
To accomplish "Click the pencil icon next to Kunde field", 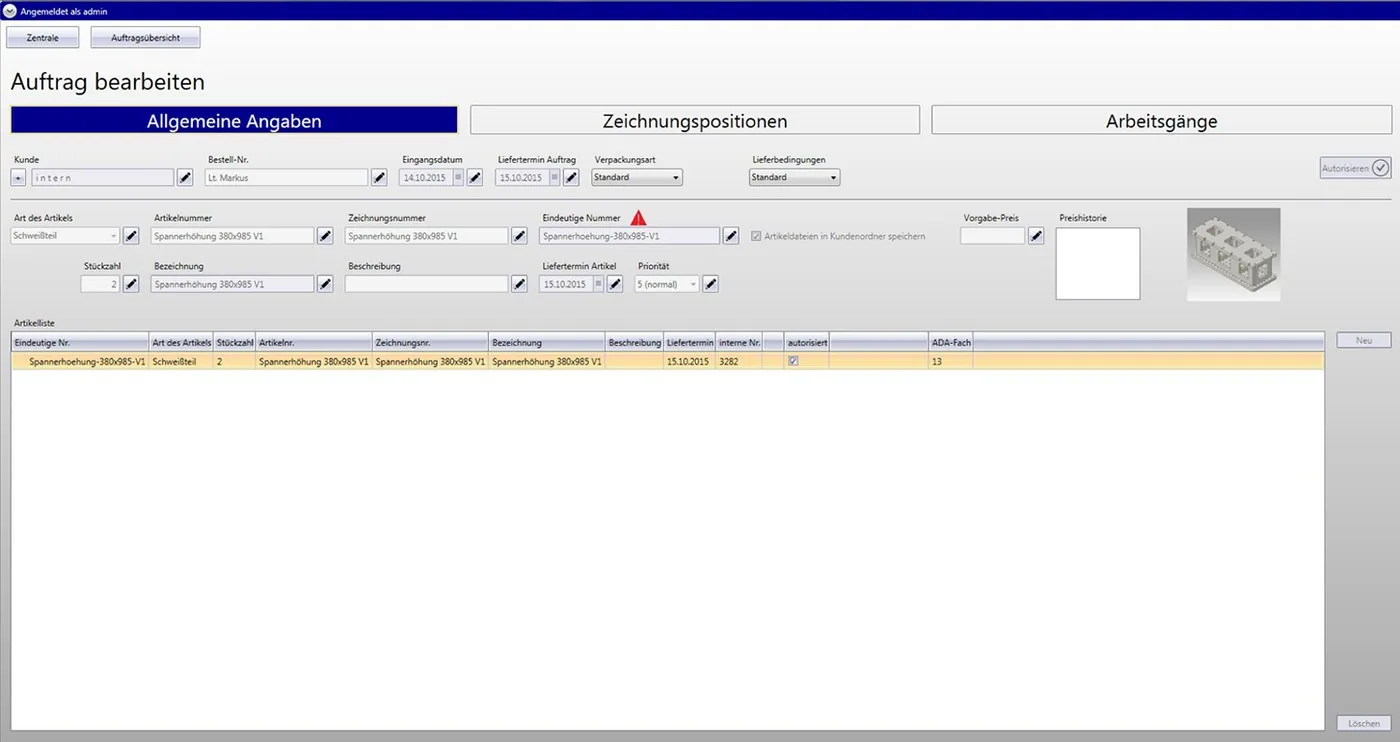I will point(185,177).
